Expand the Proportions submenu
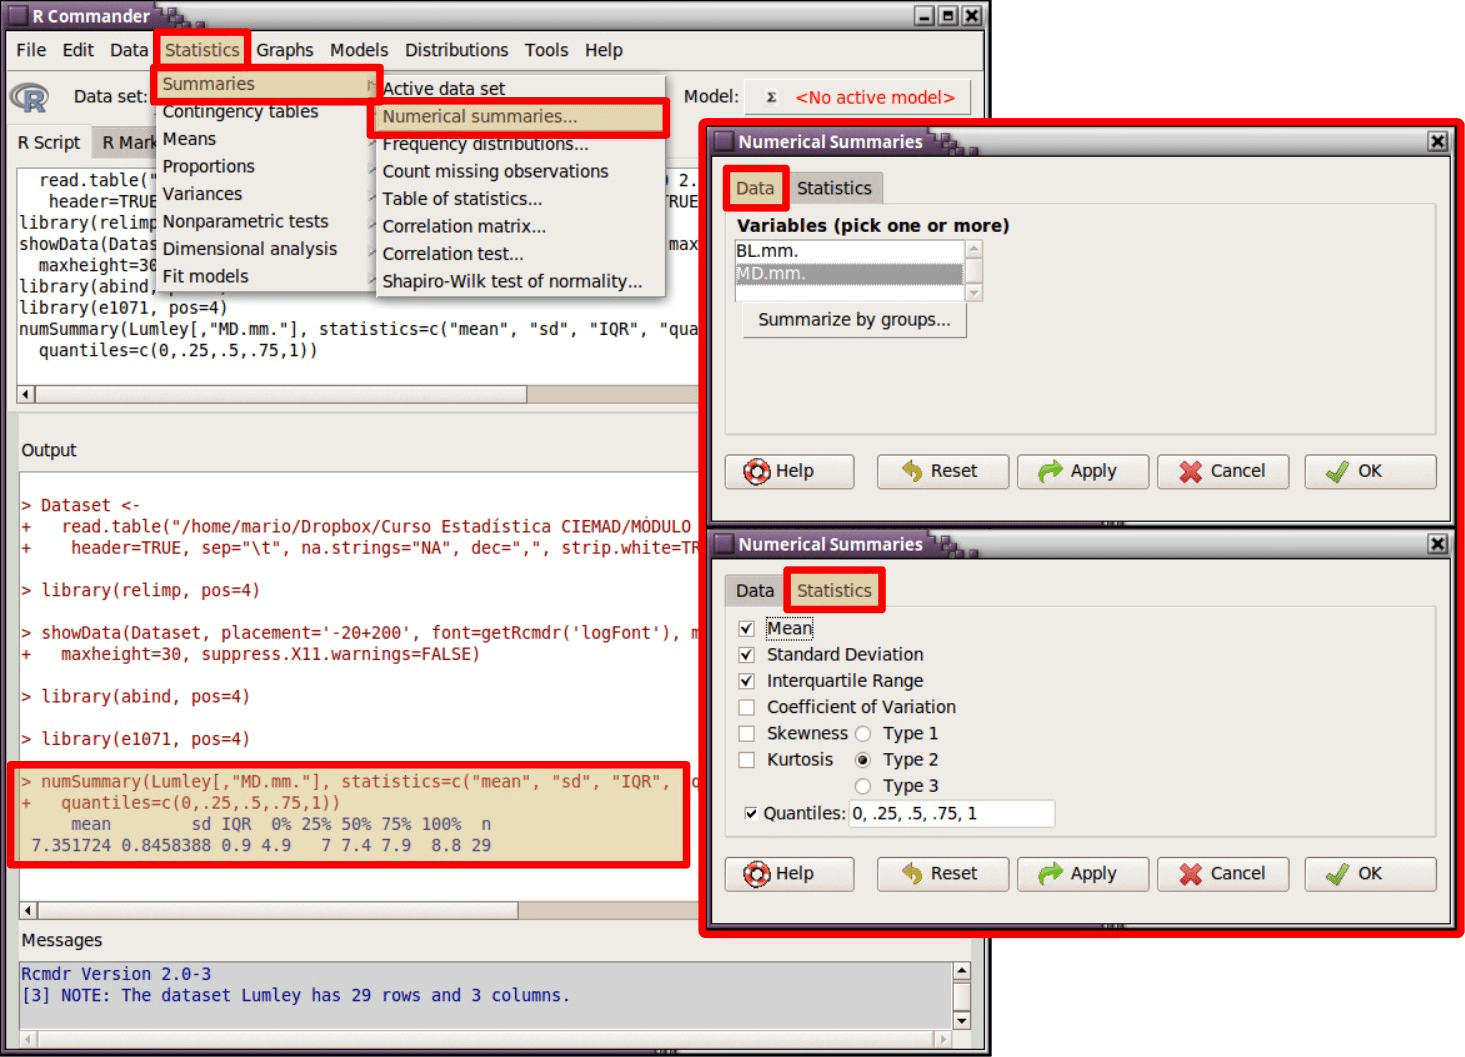The image size is (1465, 1057). 266,166
